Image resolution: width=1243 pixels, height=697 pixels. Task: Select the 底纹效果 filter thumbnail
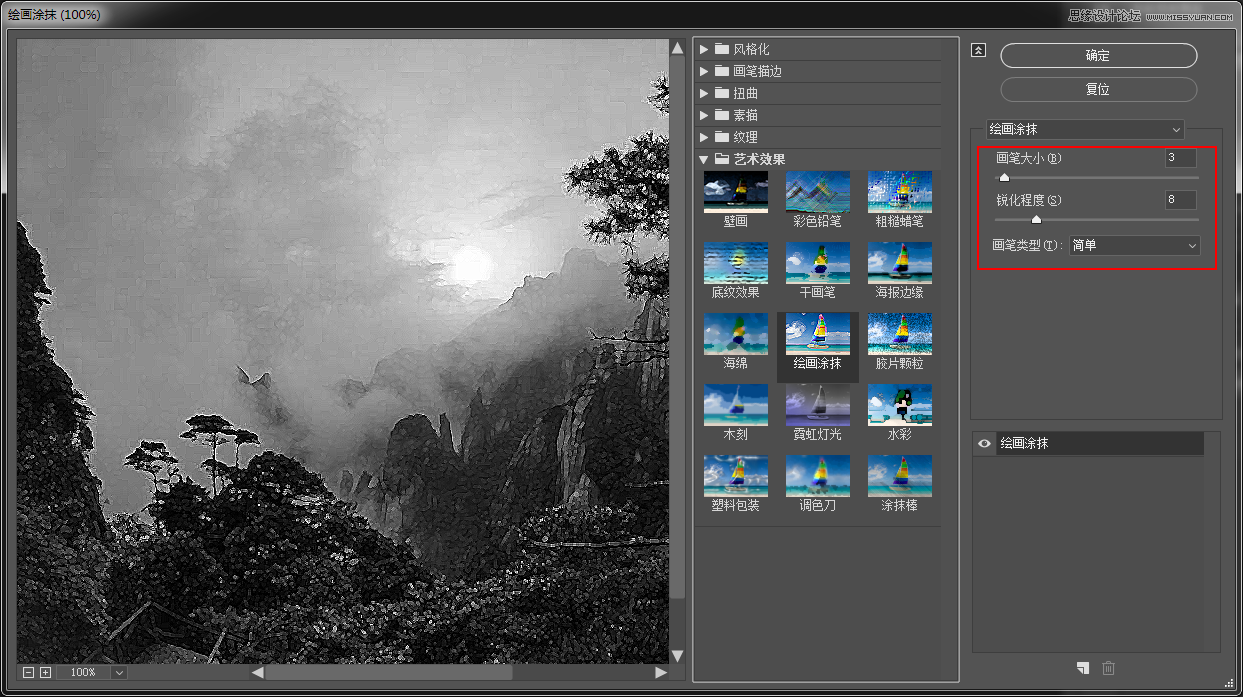click(736, 263)
